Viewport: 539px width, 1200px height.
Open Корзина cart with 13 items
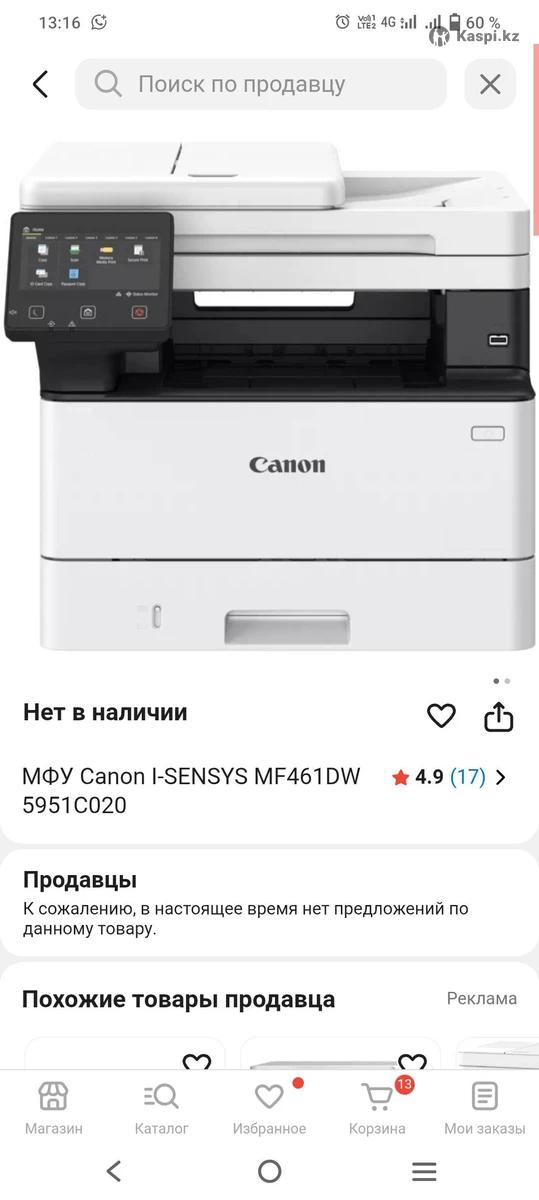(x=377, y=1108)
